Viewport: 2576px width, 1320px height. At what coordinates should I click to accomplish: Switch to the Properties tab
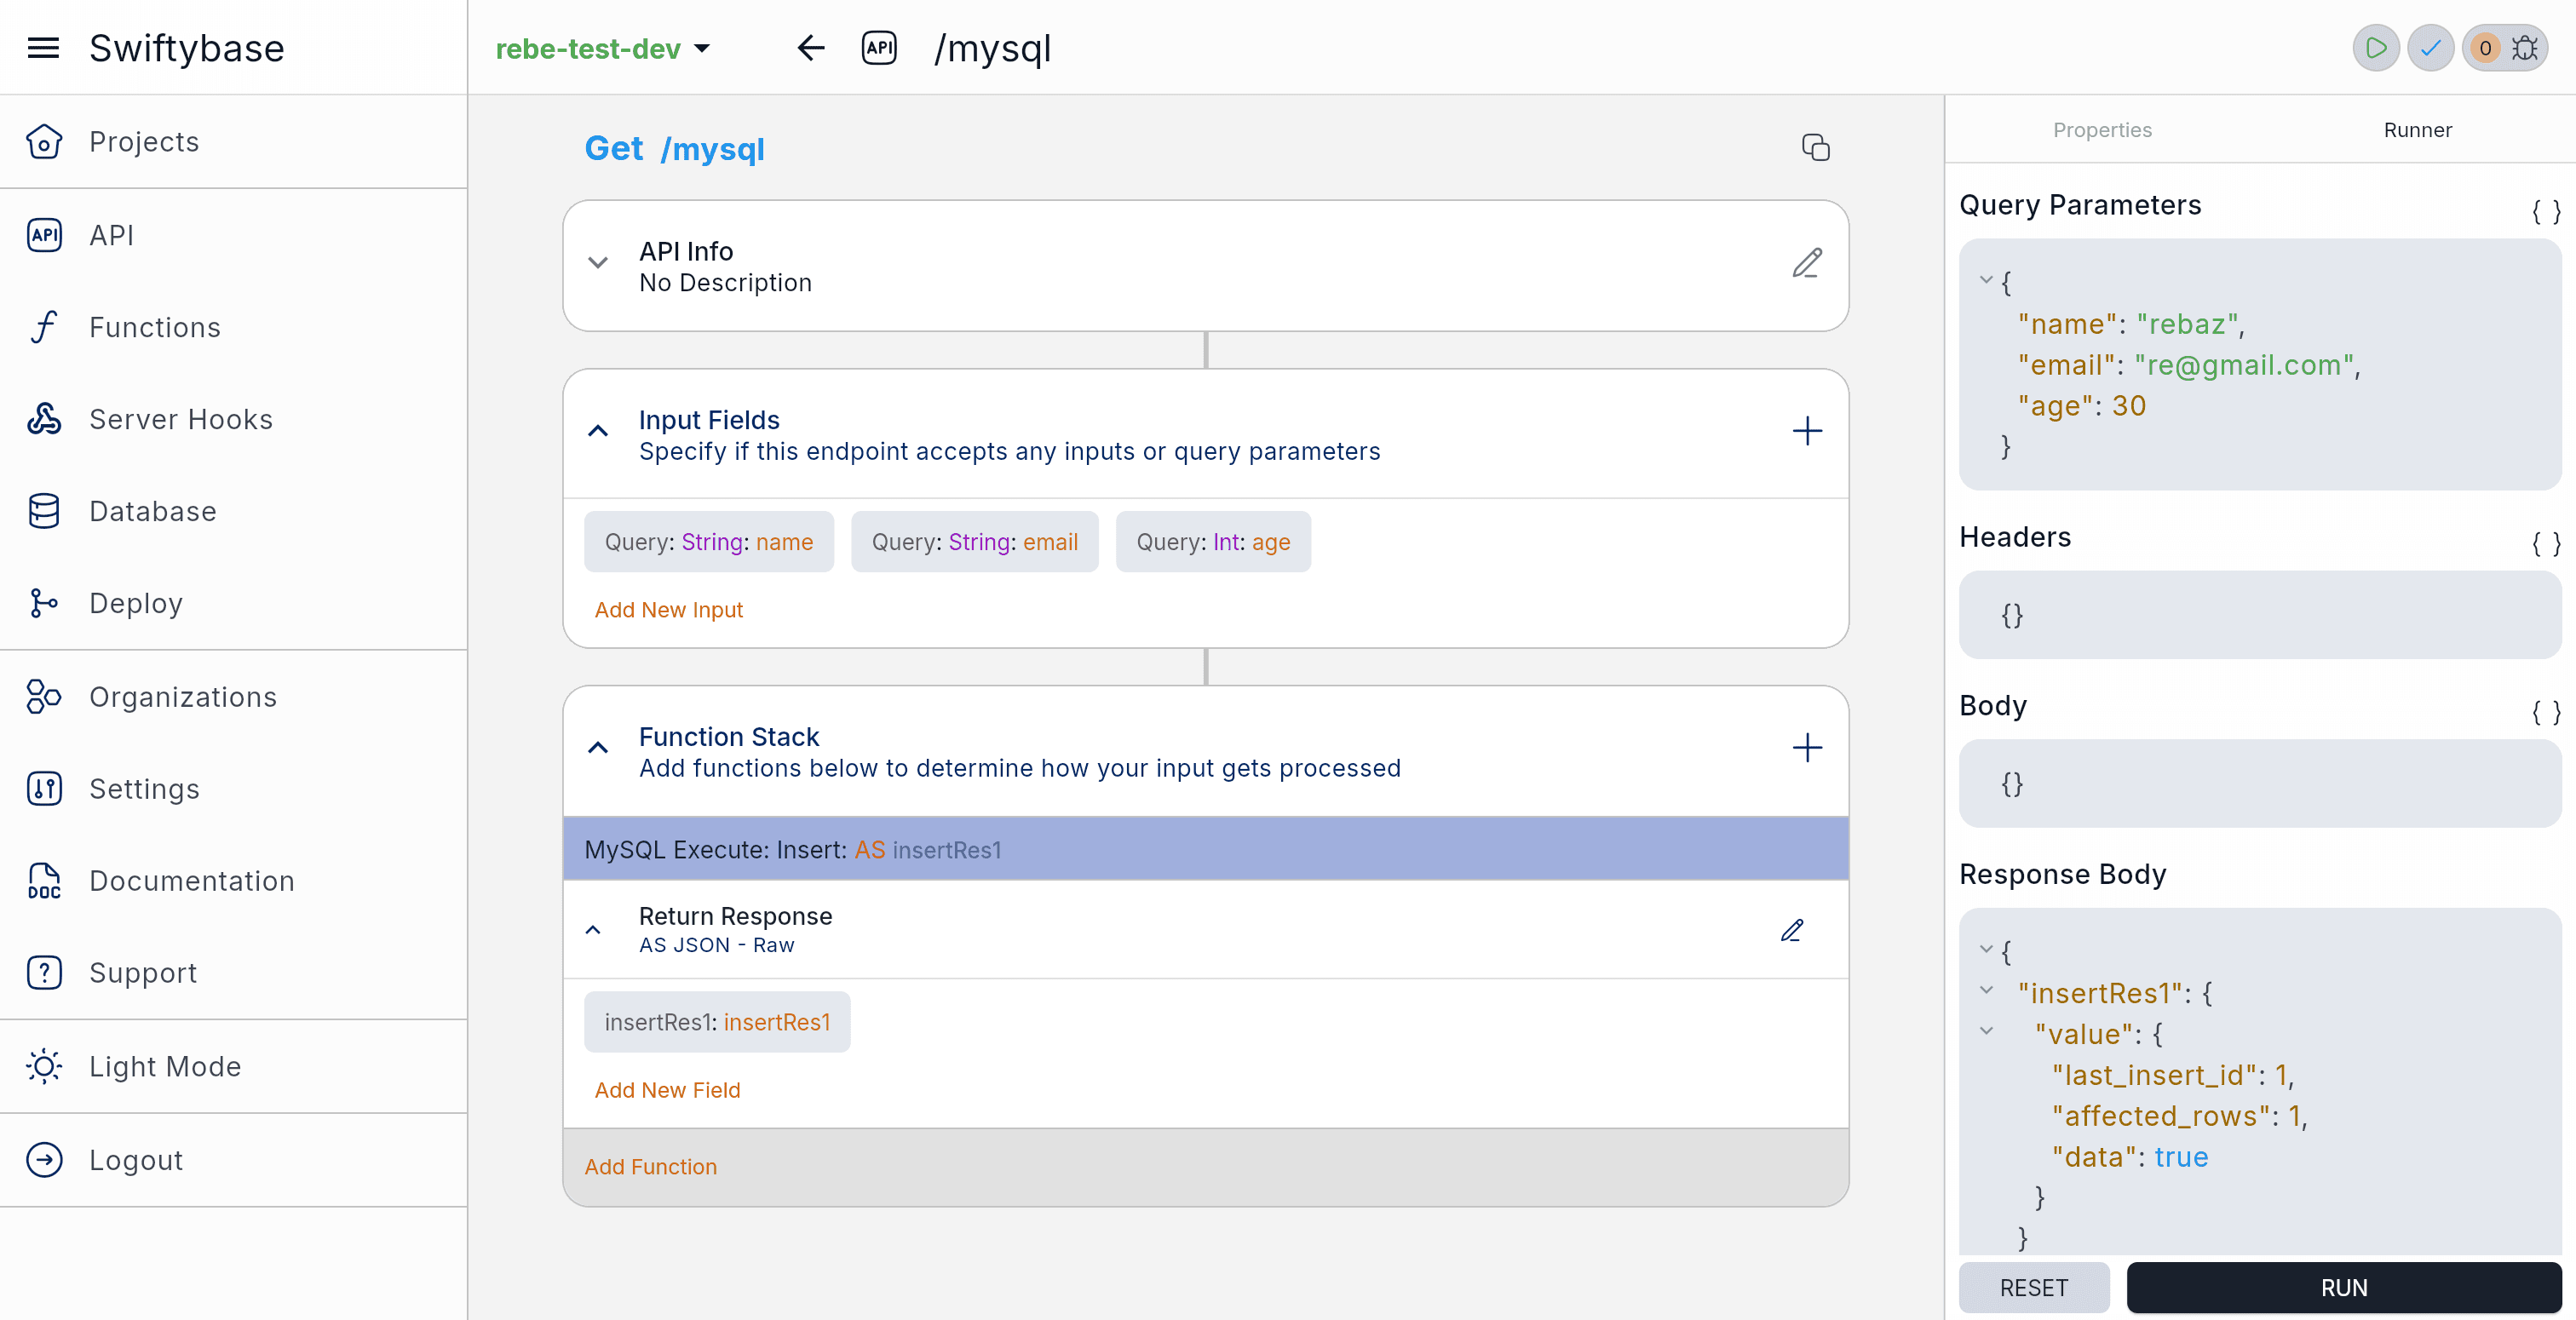pyautogui.click(x=2102, y=130)
